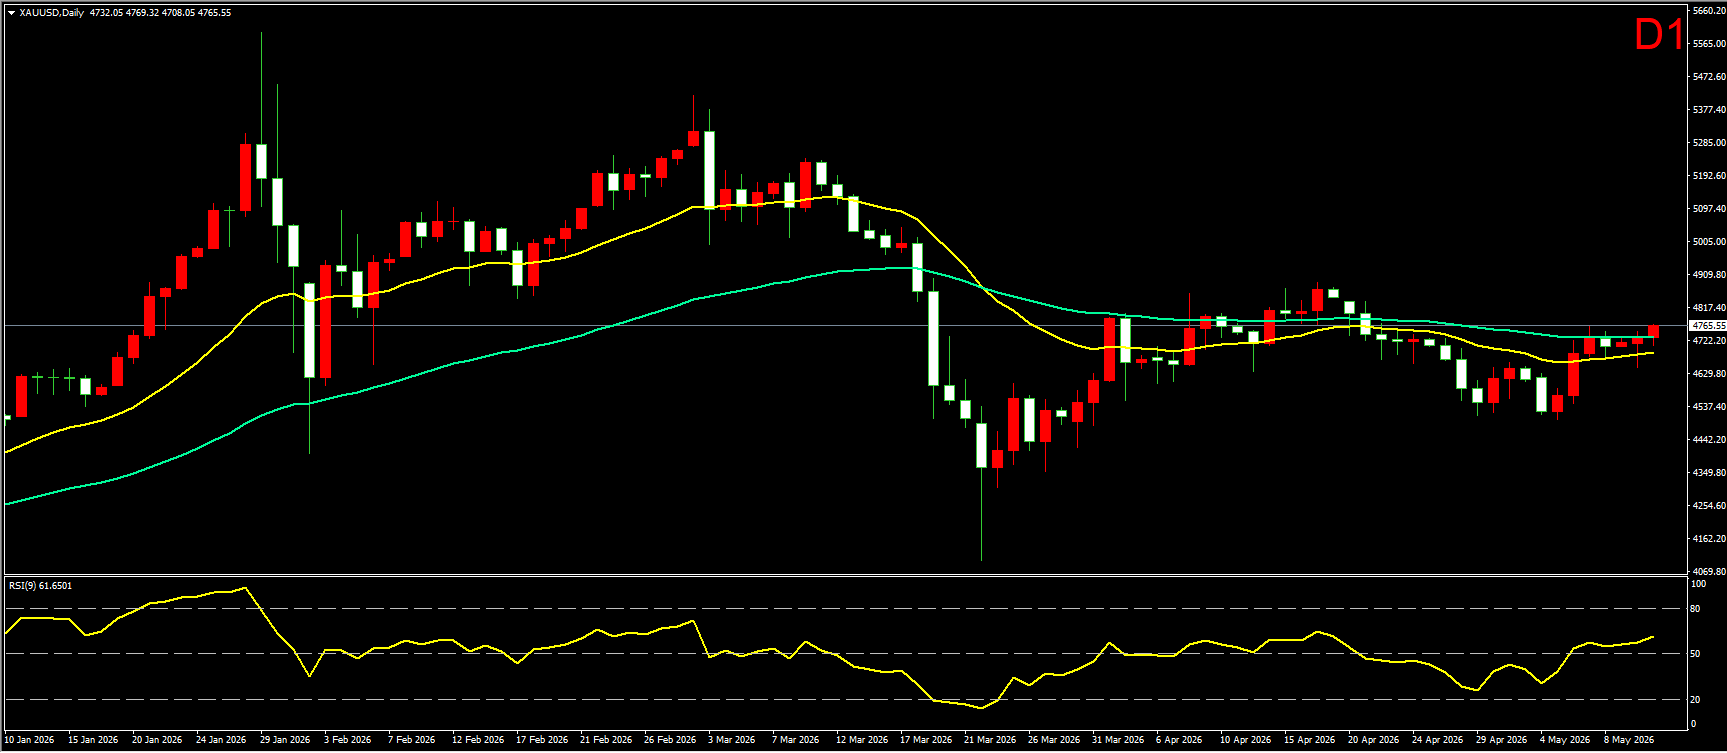The height and width of the screenshot is (753, 1727).
Task: Click the RSI scale 80 level label
Action: click(x=1695, y=609)
